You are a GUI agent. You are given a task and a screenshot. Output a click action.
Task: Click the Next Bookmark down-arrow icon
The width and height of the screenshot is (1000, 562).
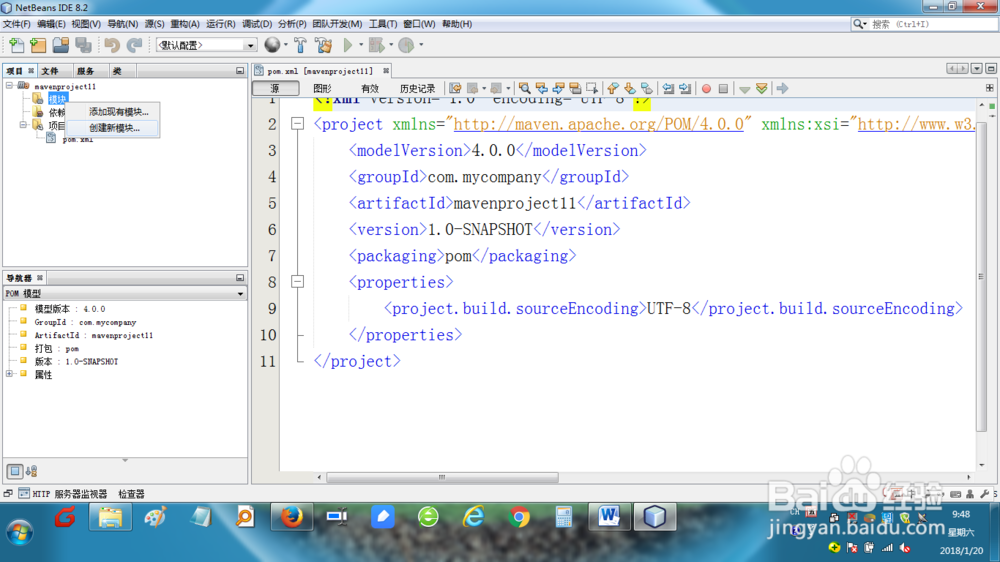pos(629,88)
